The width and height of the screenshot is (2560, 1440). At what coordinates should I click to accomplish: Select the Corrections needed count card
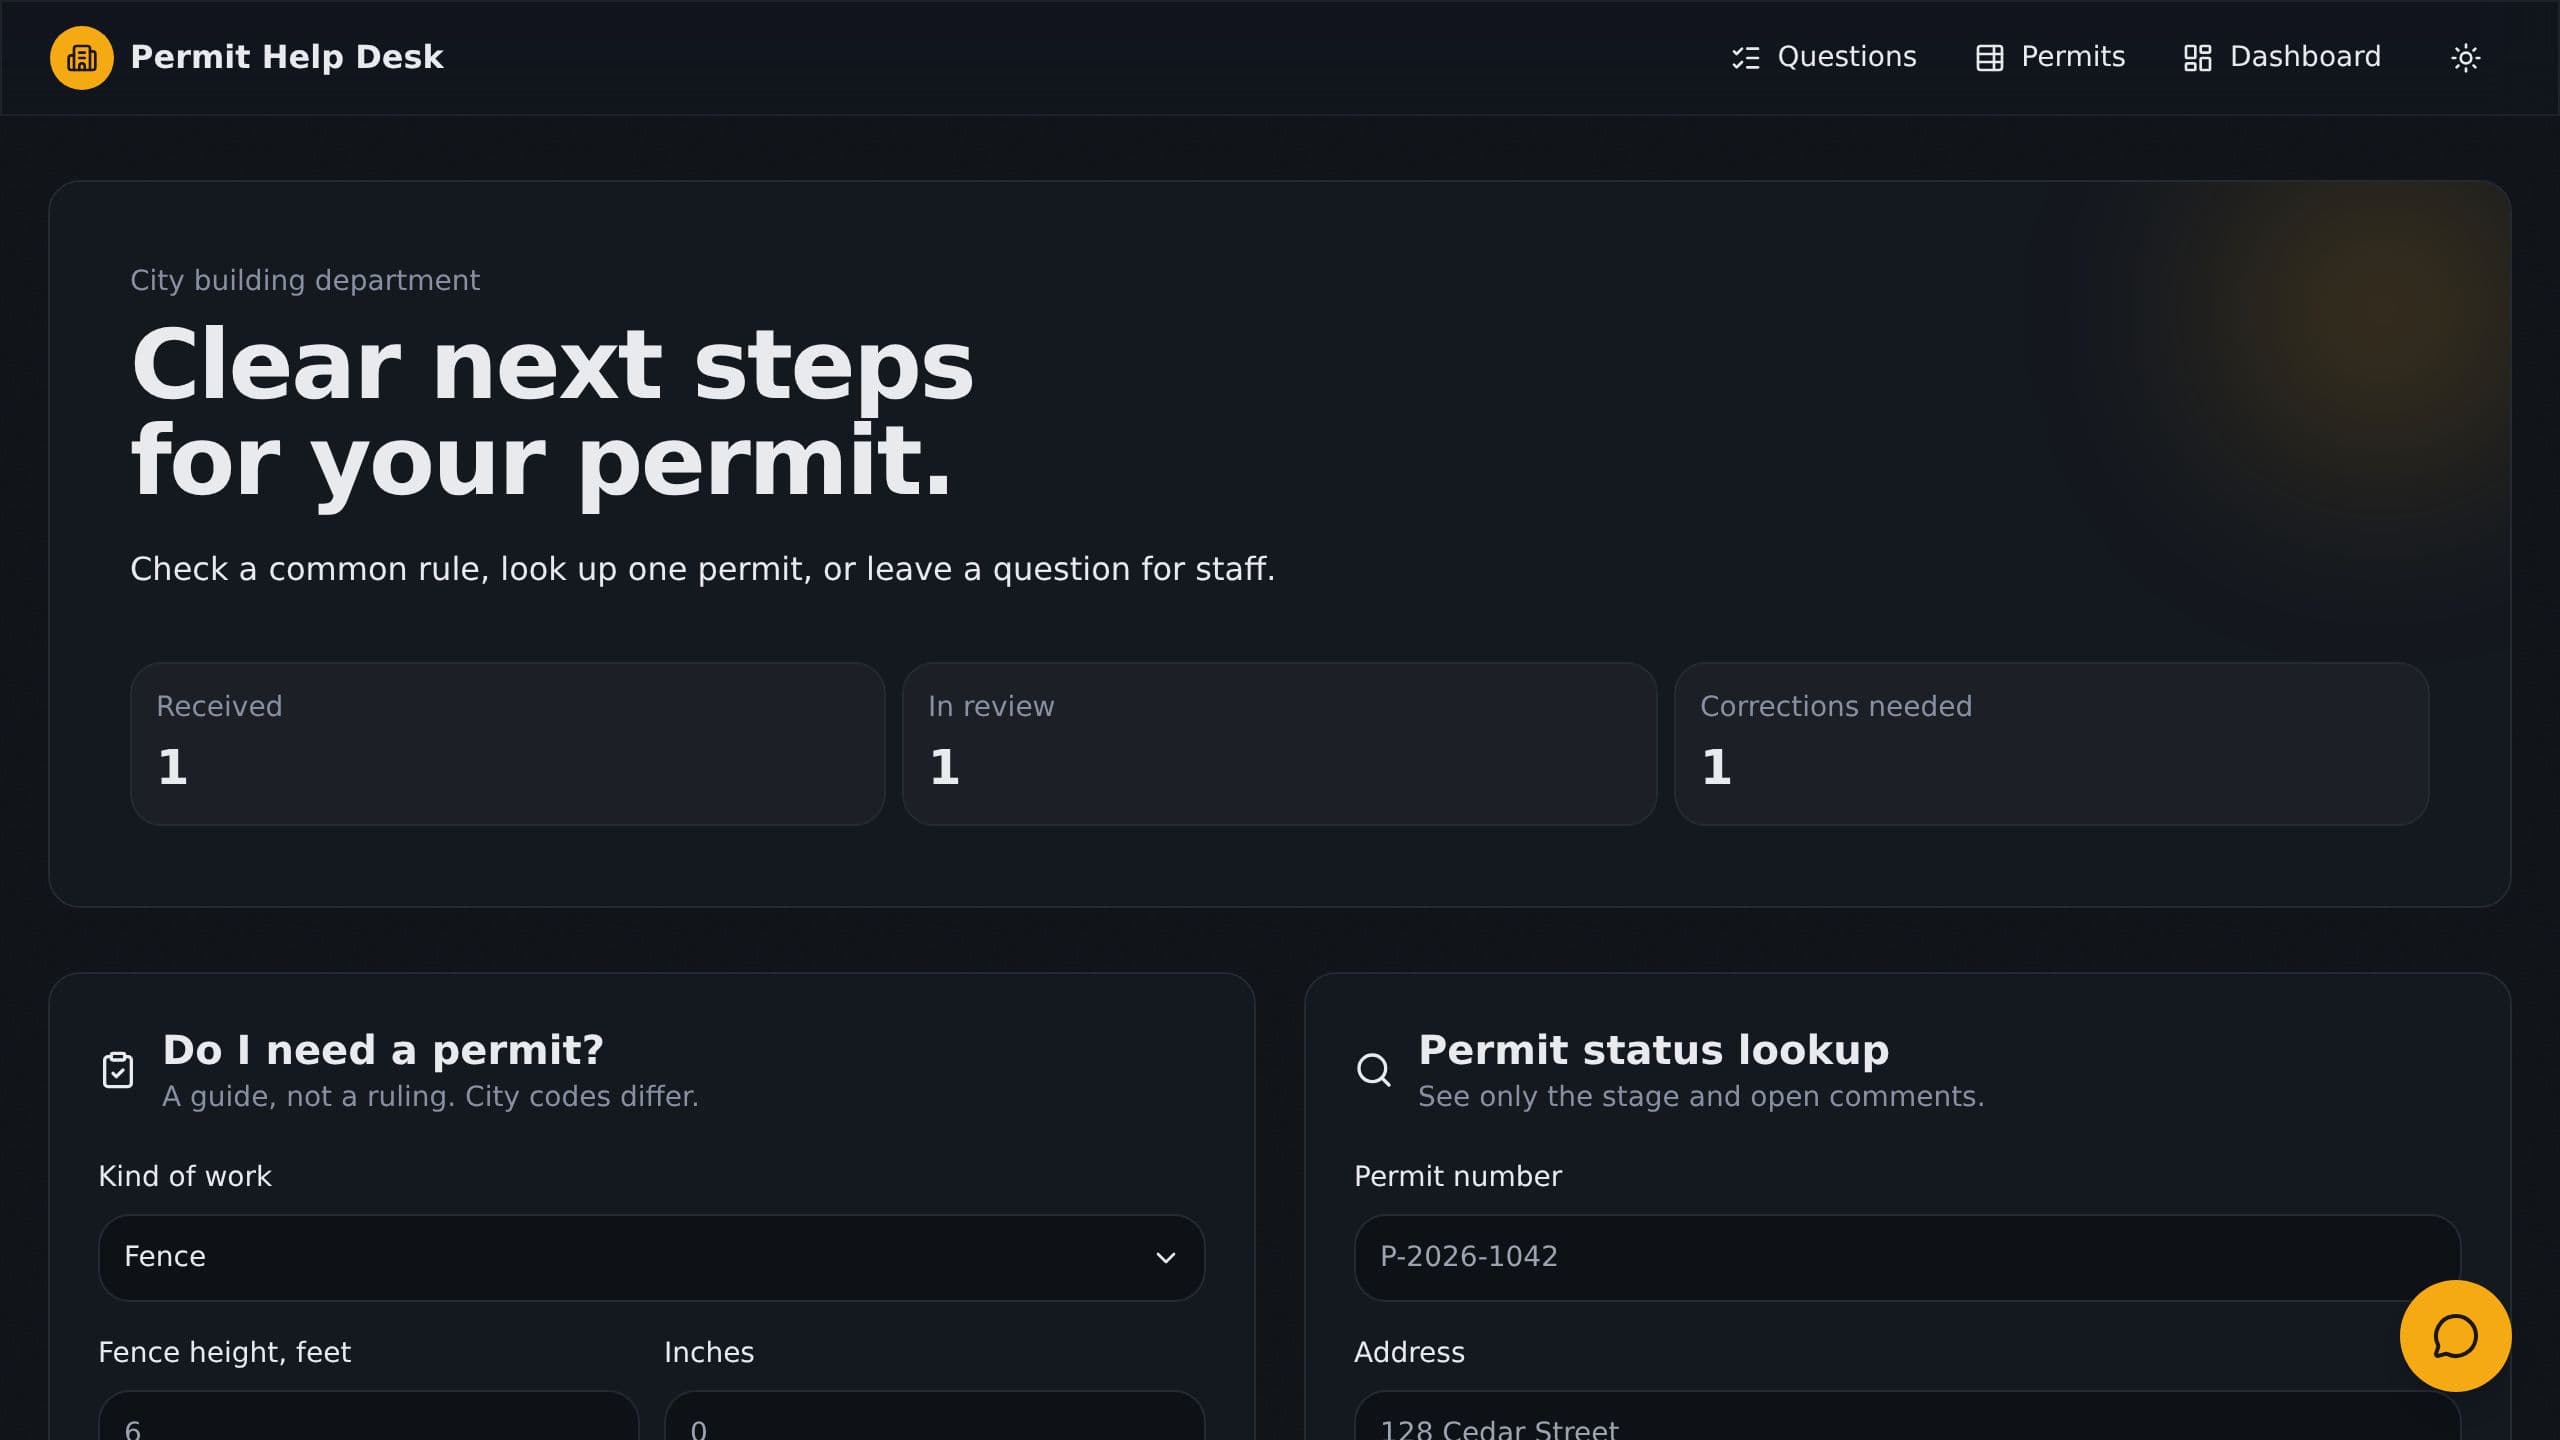coord(2051,744)
